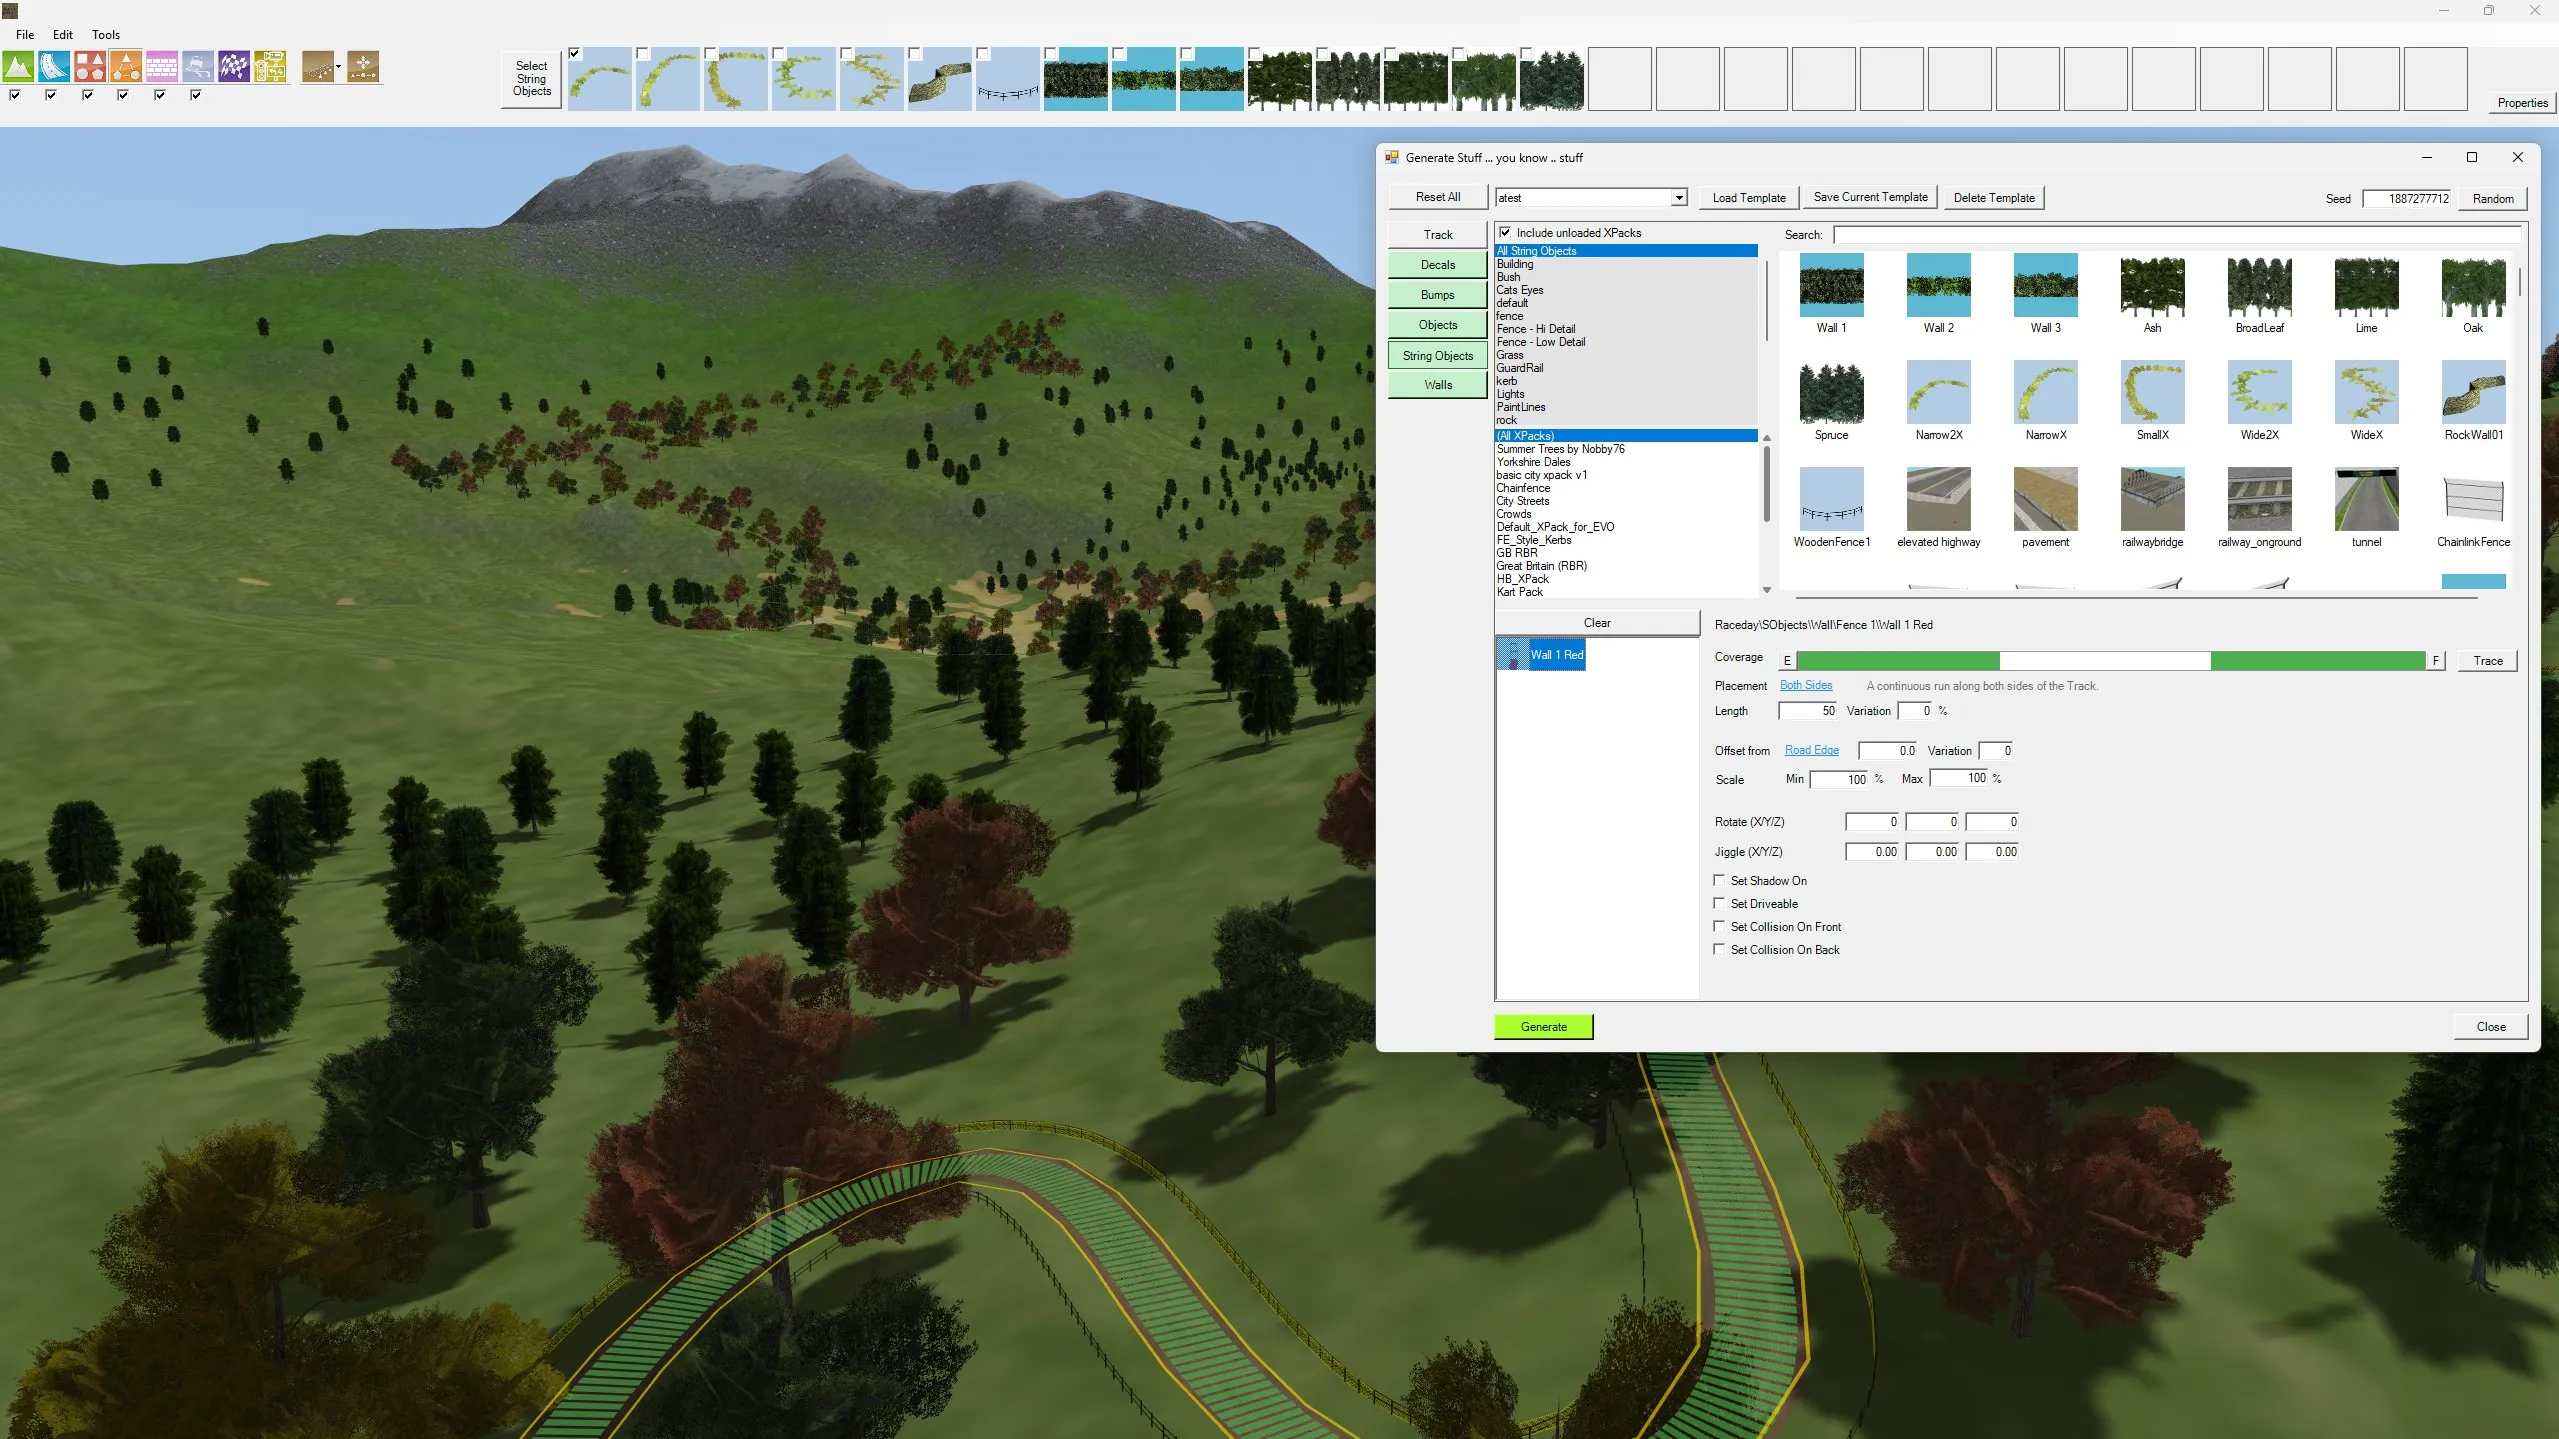Select the terrain mountain tool icon
Screen dimensions: 2559x1439
point(18,67)
